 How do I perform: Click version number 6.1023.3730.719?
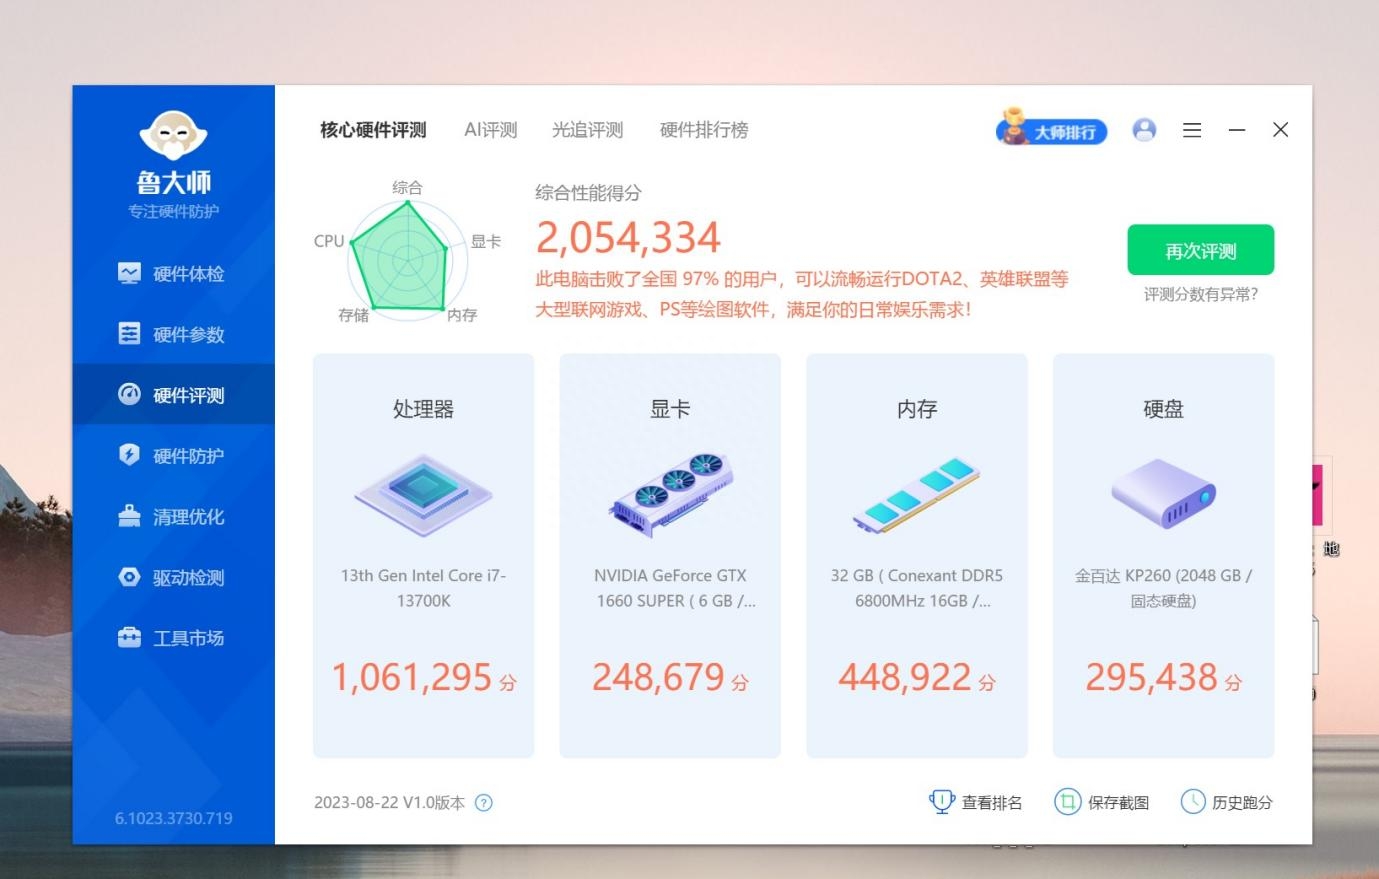pyautogui.click(x=173, y=818)
